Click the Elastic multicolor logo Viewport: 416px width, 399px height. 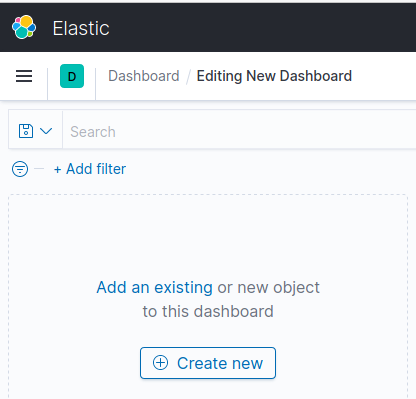tap(24, 27)
